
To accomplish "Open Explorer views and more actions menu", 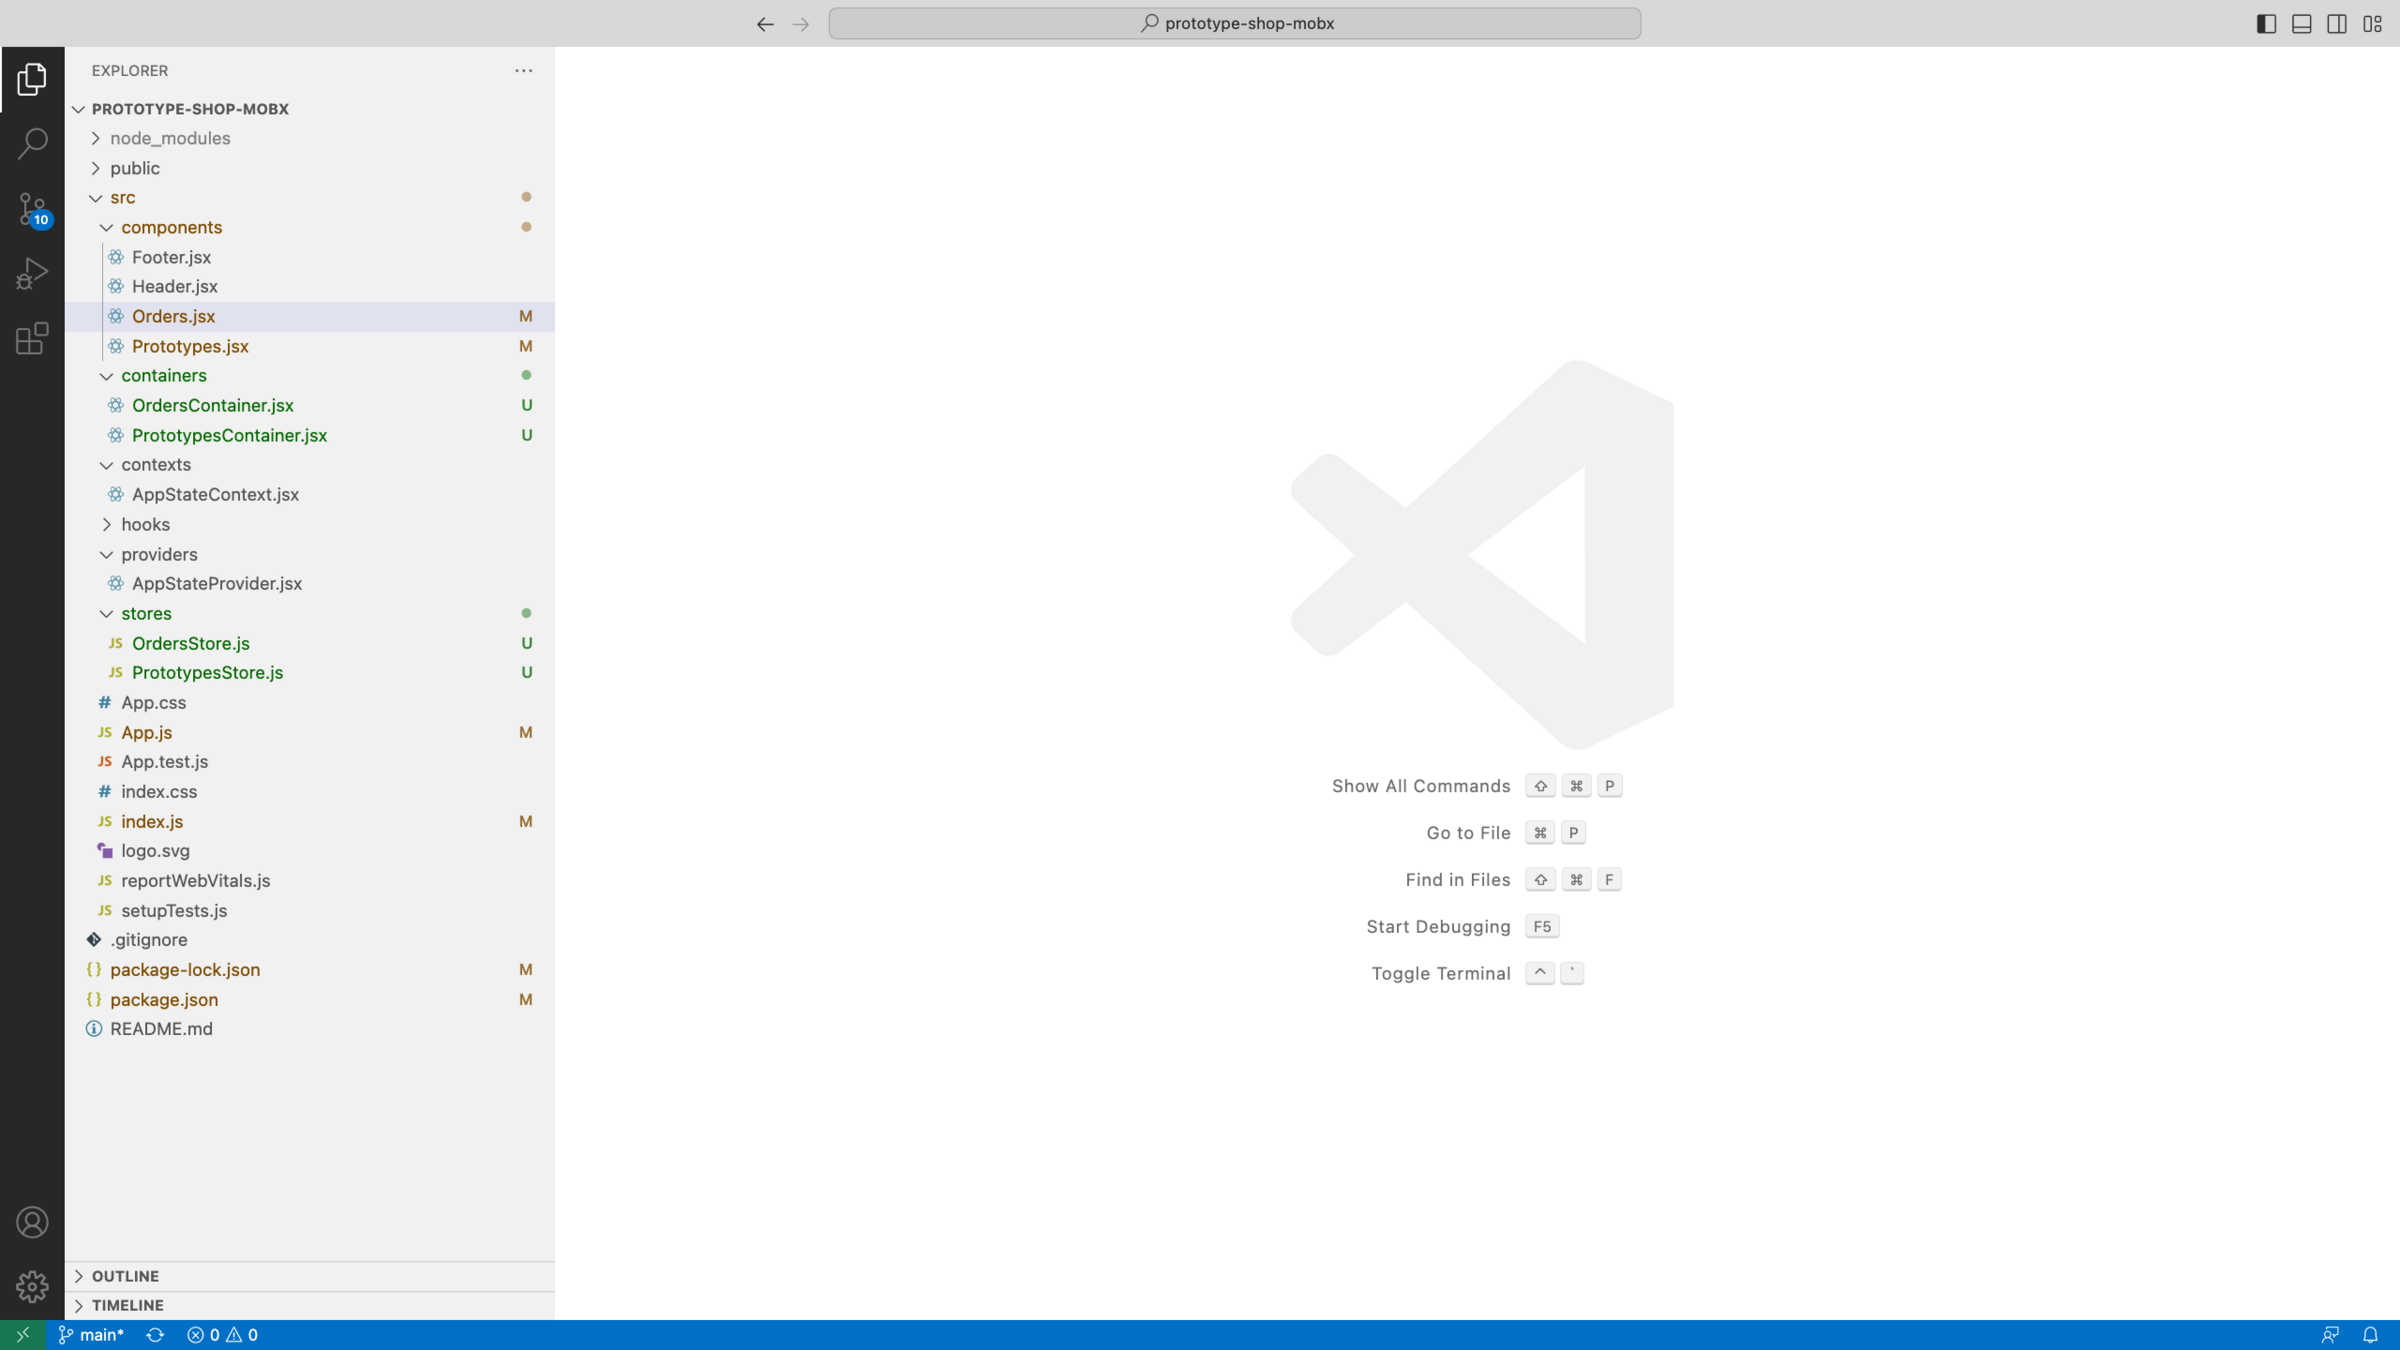I will coord(523,71).
